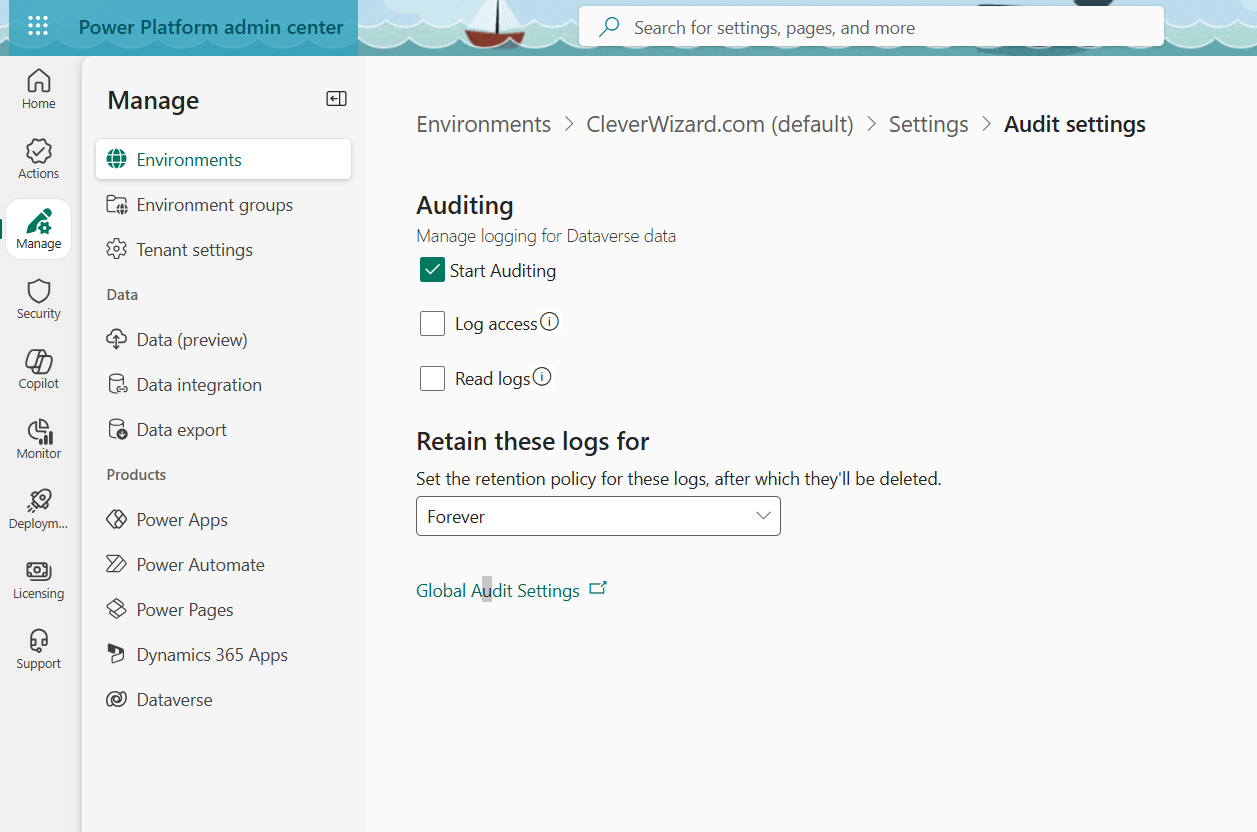1257x832 pixels.
Task: Click the search magnifier icon
Action: pos(608,28)
